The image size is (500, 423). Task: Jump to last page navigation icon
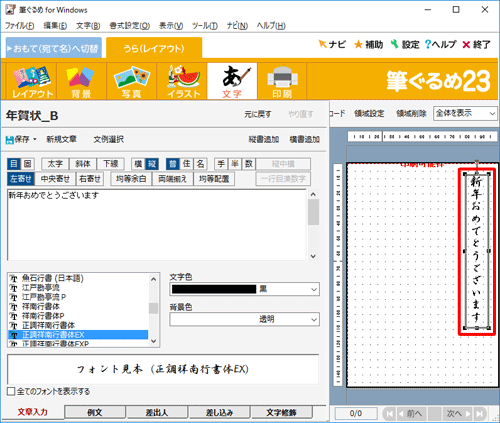(480, 414)
